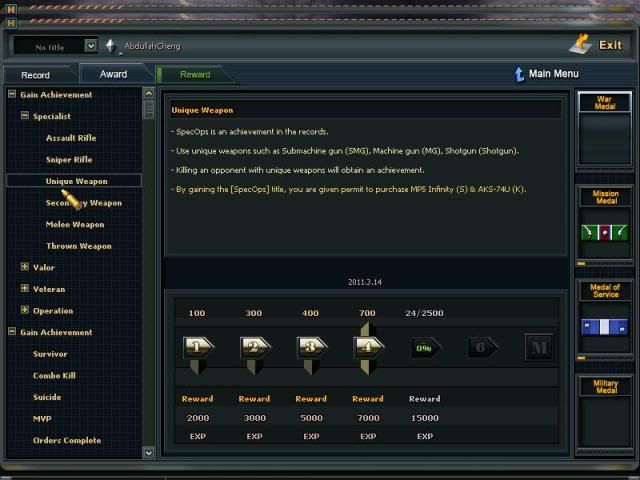
Task: Return to Main Menu
Action: 545,74
